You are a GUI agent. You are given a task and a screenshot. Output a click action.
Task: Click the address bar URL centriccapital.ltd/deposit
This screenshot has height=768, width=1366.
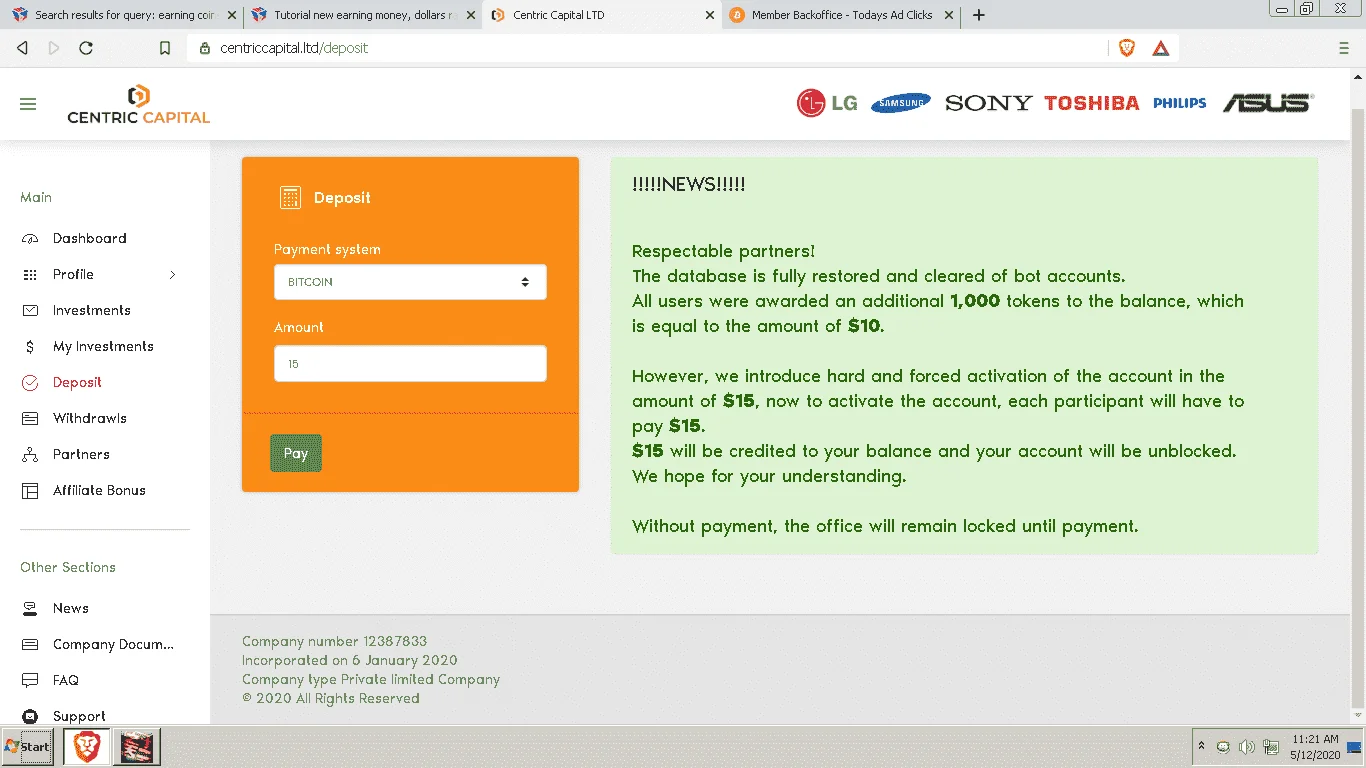pos(294,48)
